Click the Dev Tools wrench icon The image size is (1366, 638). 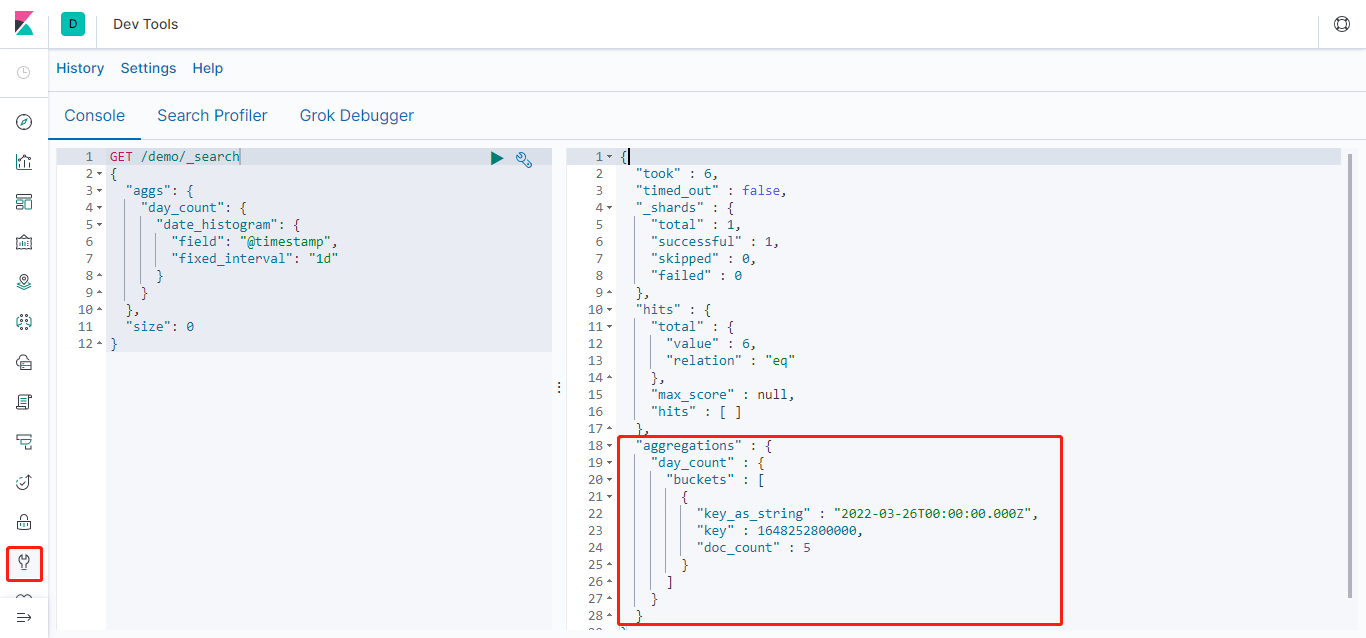click(24, 563)
